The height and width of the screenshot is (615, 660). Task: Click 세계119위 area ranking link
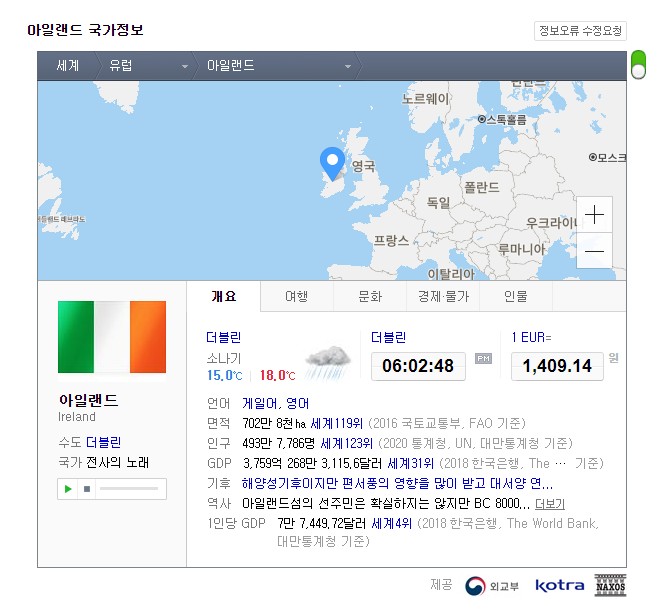[x=336, y=423]
